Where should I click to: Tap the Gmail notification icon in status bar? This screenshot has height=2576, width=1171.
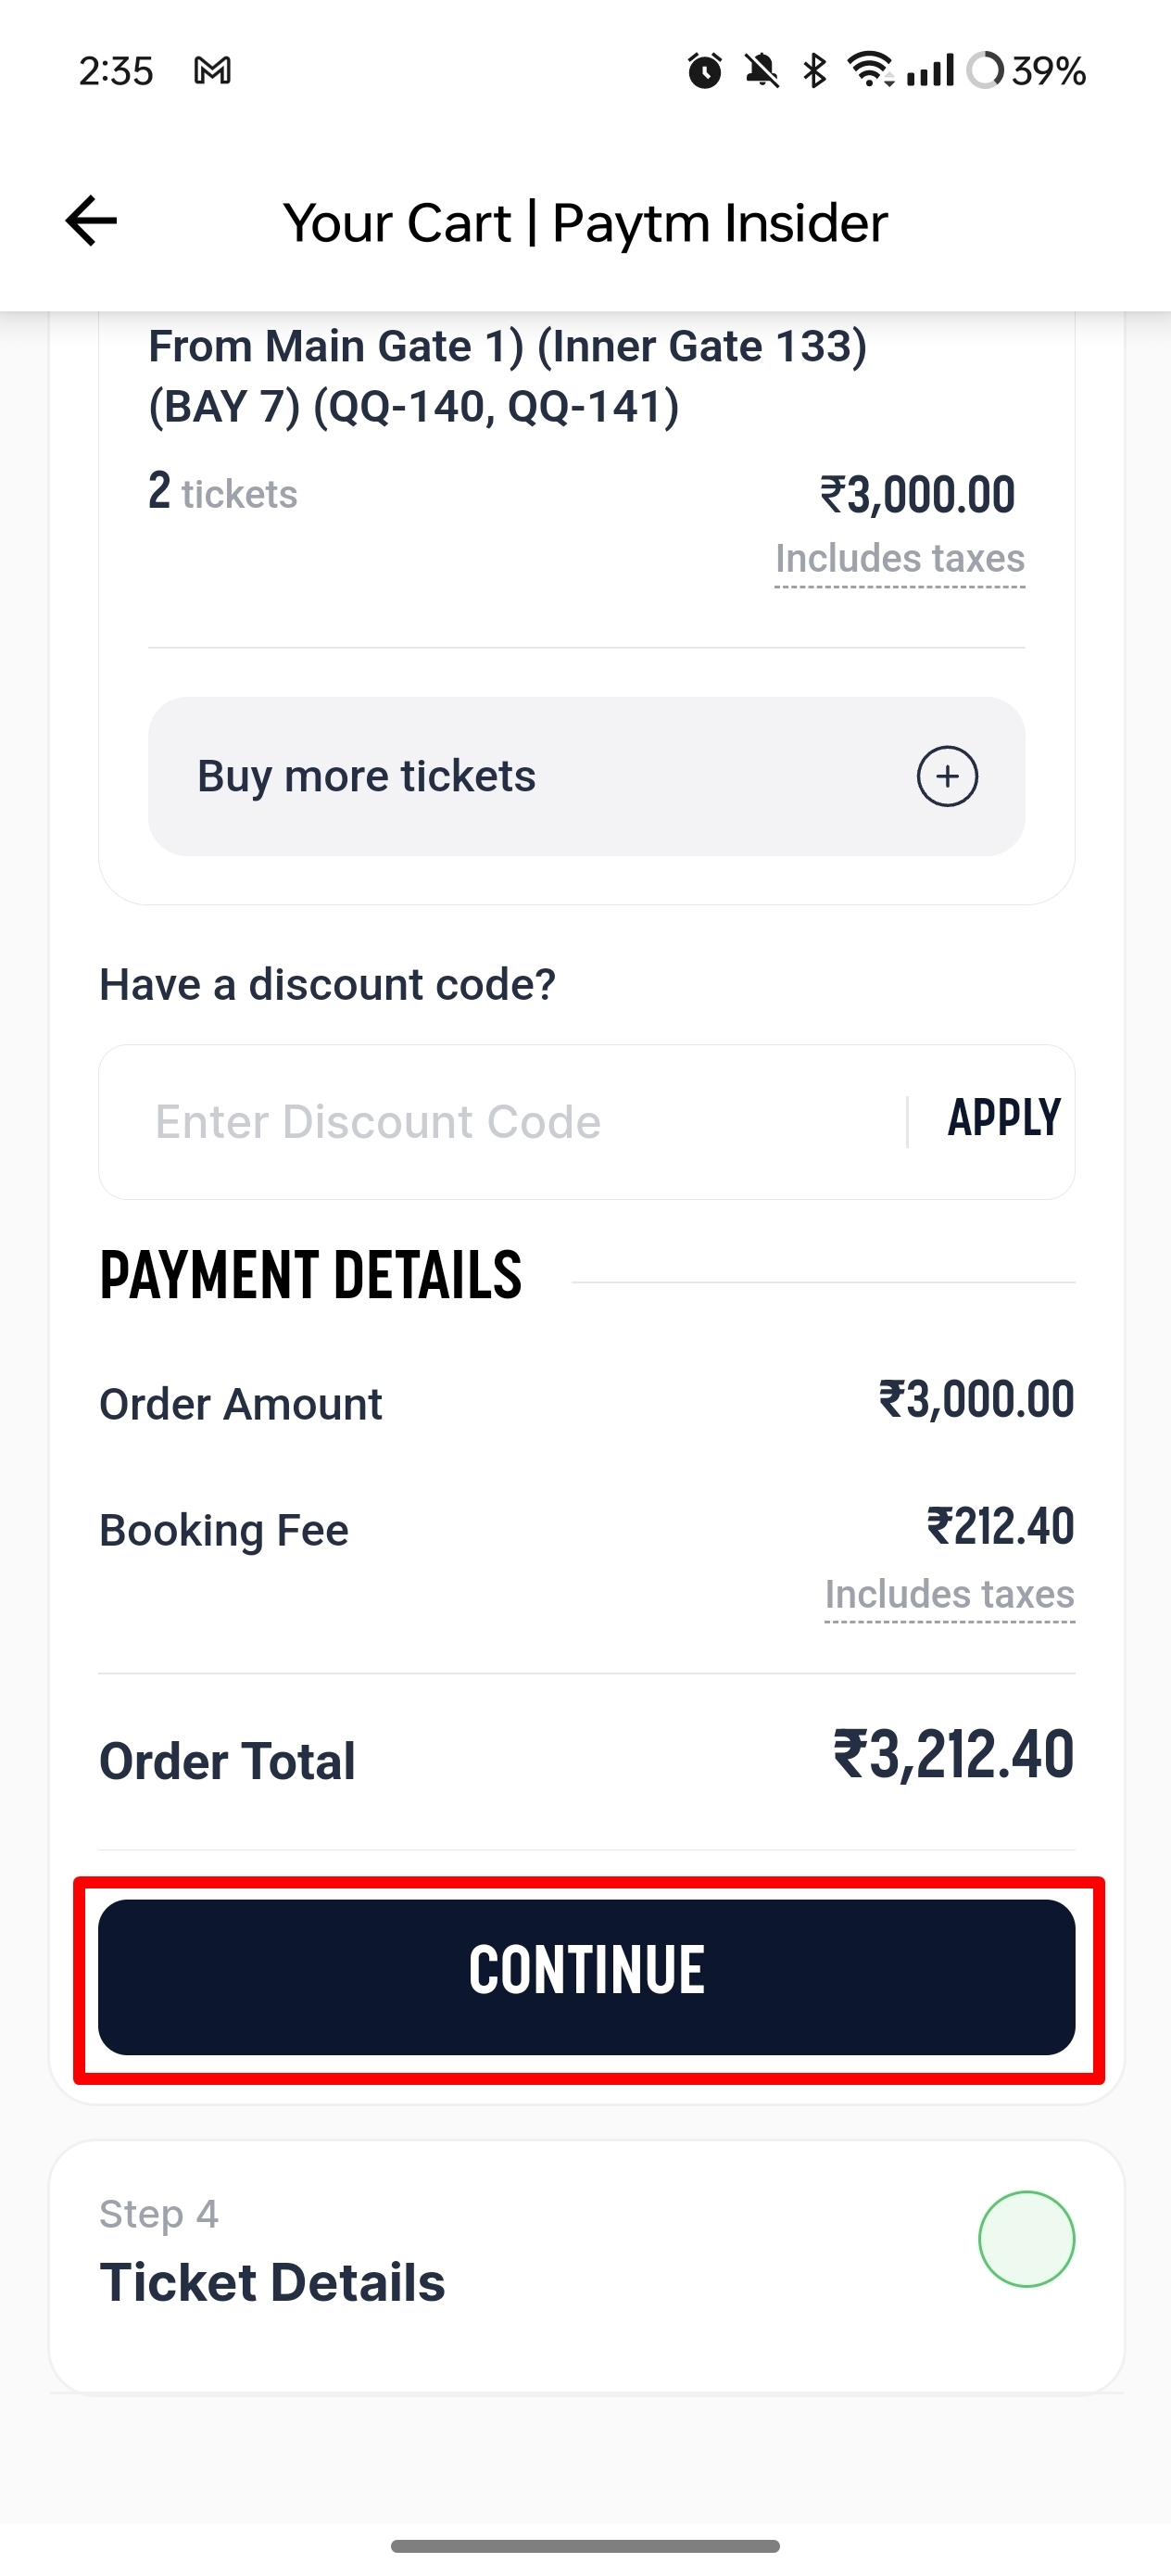click(213, 70)
